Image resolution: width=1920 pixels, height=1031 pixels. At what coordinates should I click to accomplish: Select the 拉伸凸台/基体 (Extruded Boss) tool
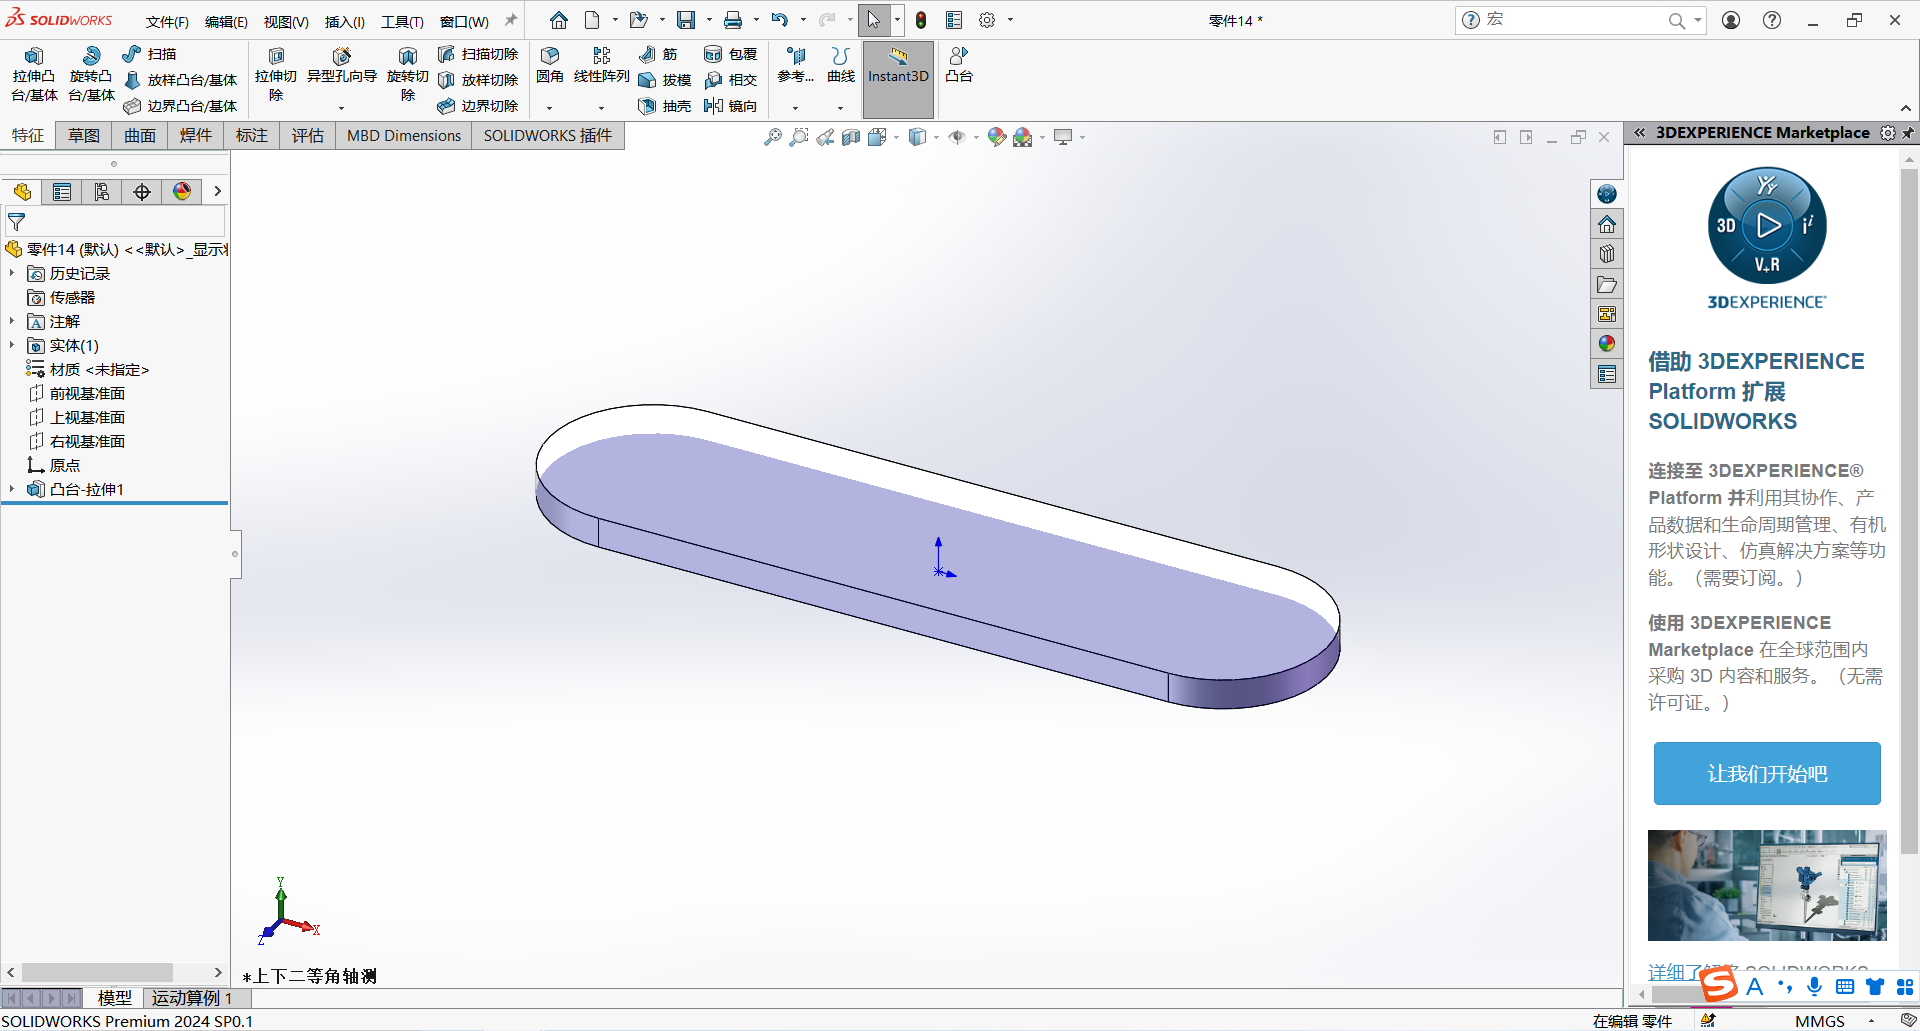34,74
